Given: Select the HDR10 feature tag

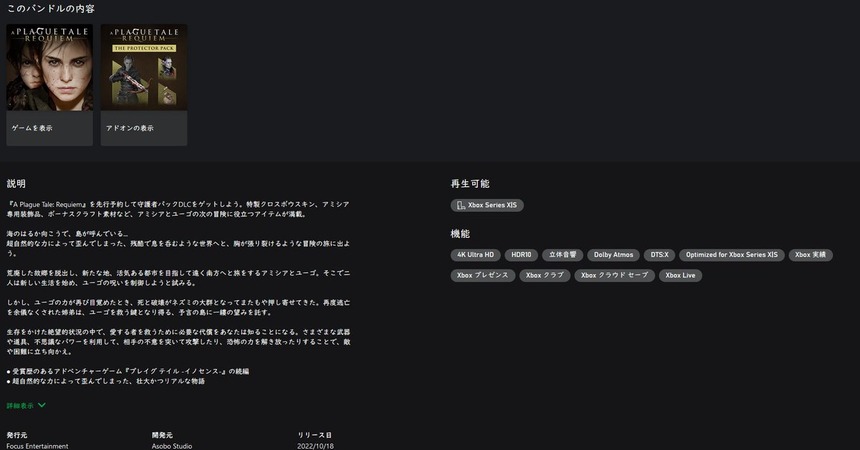Looking at the screenshot, I should (x=521, y=255).
